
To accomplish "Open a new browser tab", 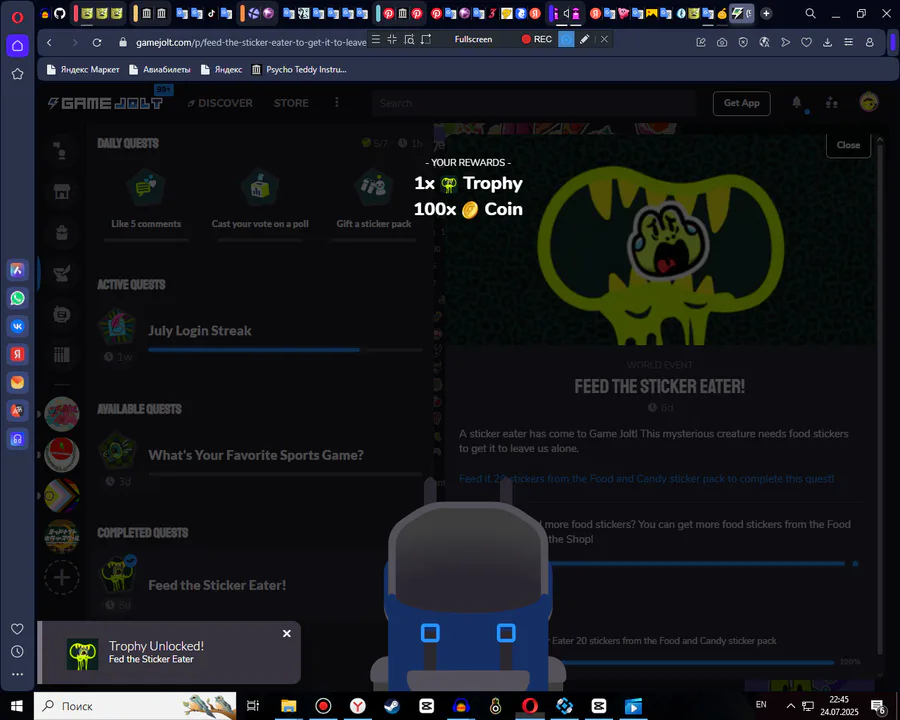I will click(x=766, y=13).
